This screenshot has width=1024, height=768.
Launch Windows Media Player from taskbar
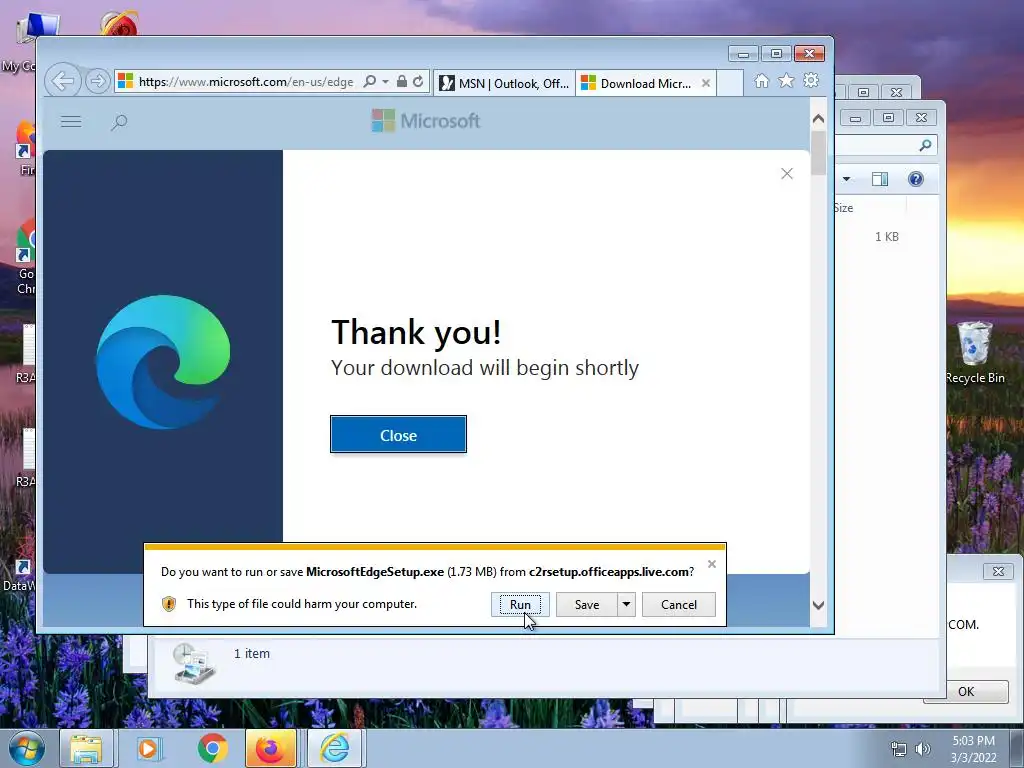coord(149,748)
